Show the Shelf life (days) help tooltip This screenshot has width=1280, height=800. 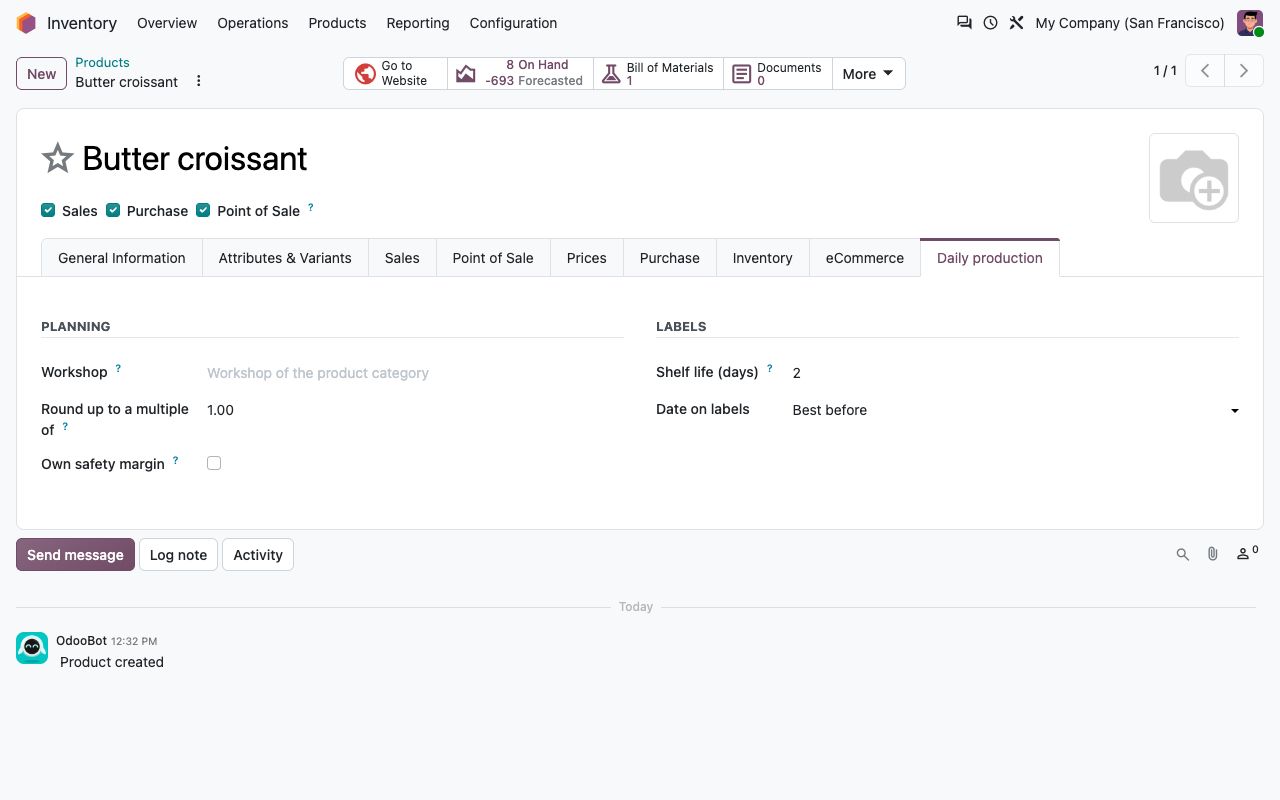click(x=769, y=368)
